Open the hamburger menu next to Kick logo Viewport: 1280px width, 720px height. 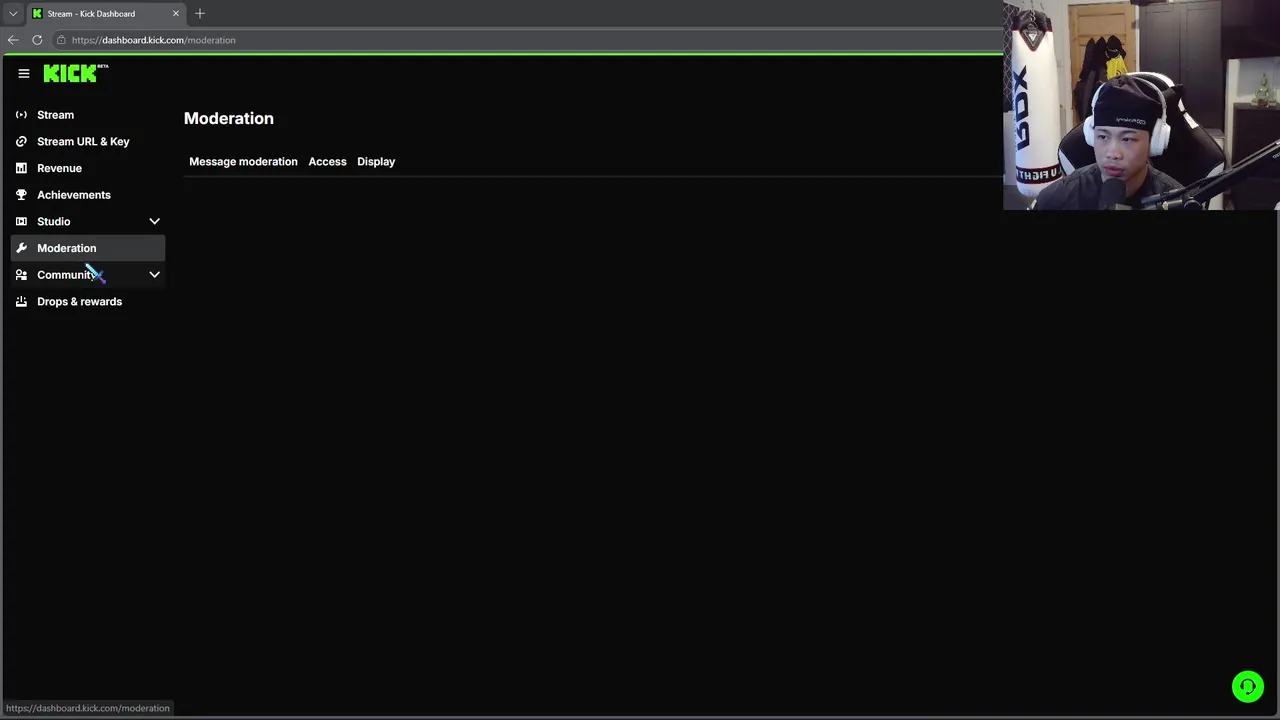24,73
